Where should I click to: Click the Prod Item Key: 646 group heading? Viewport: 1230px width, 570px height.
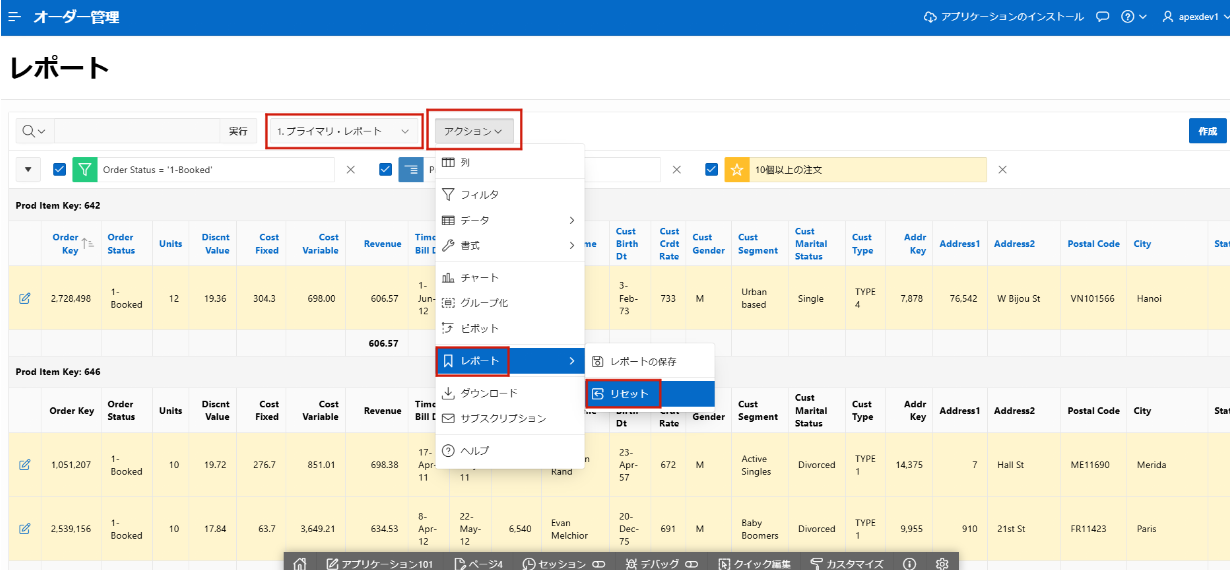click(x=58, y=372)
